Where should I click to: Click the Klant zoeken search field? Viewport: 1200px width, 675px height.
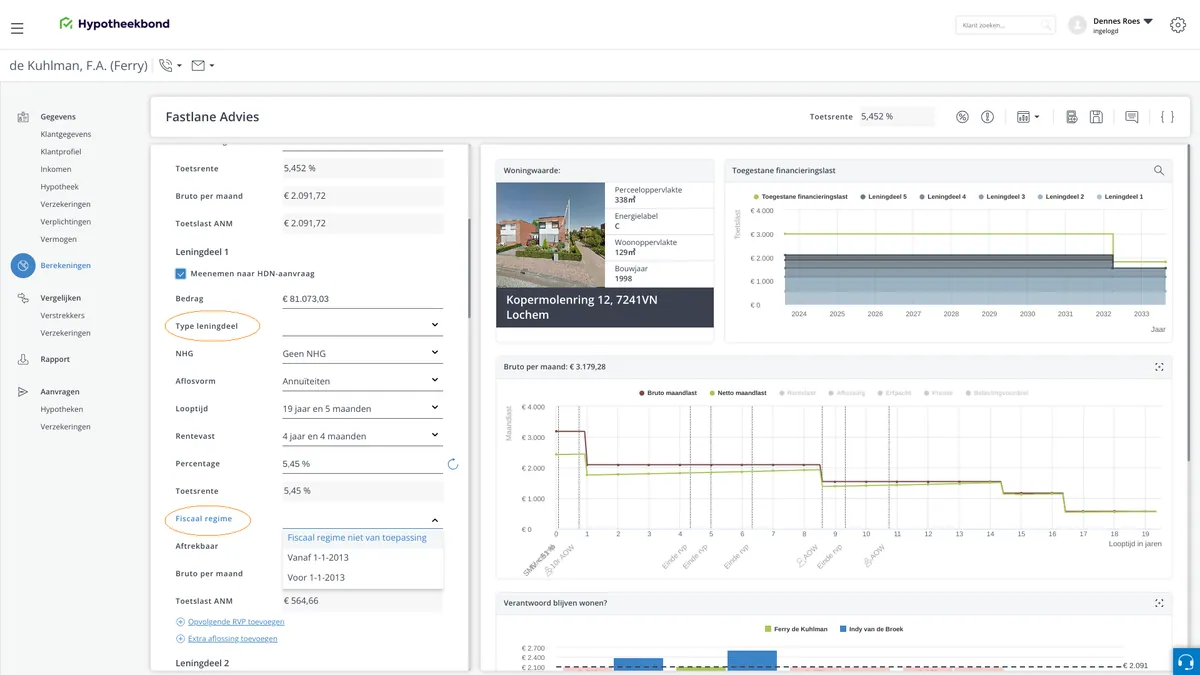(1005, 25)
